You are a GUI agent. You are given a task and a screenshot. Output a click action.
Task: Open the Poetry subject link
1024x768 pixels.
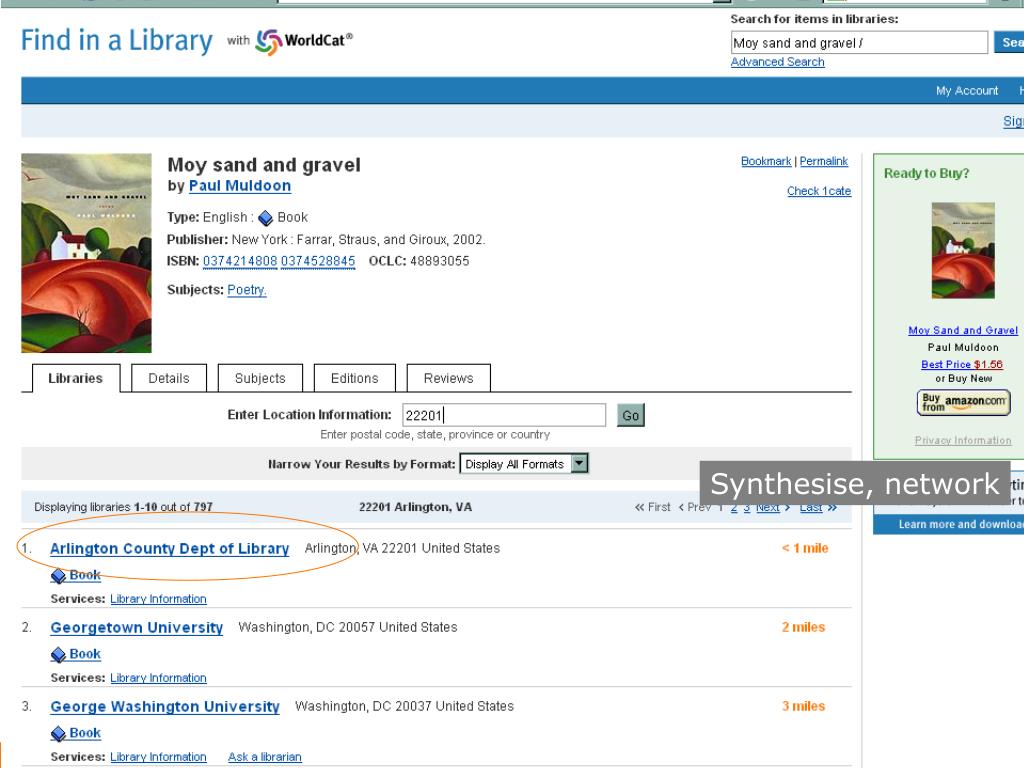(247, 290)
